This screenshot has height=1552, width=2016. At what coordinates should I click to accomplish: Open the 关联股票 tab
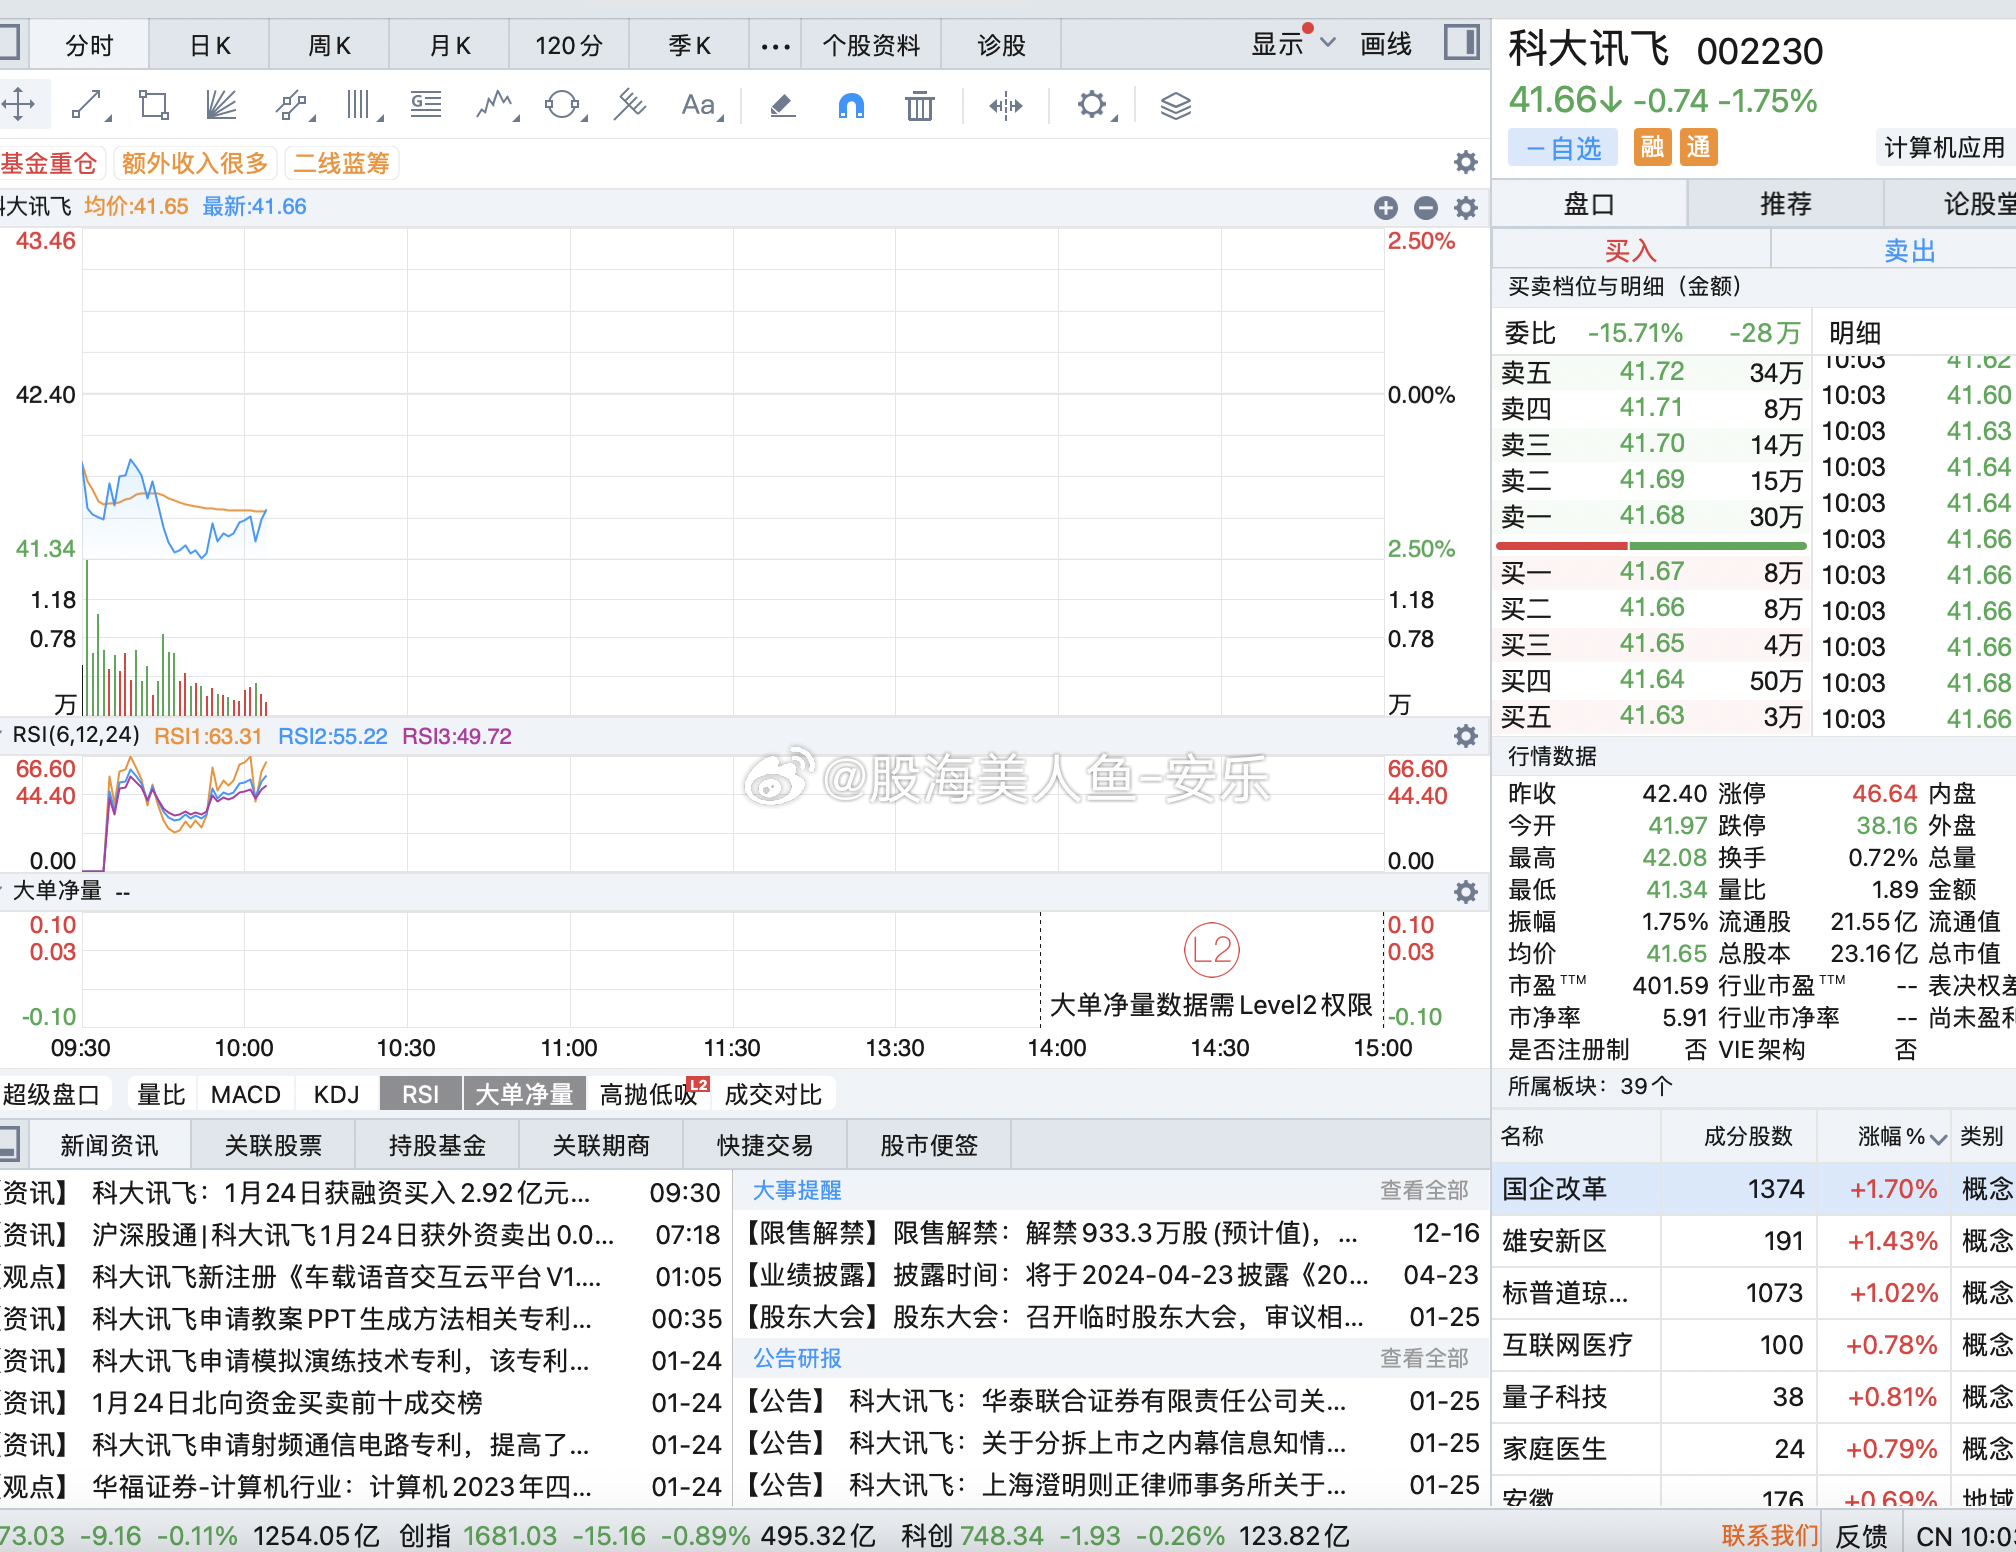coord(273,1145)
